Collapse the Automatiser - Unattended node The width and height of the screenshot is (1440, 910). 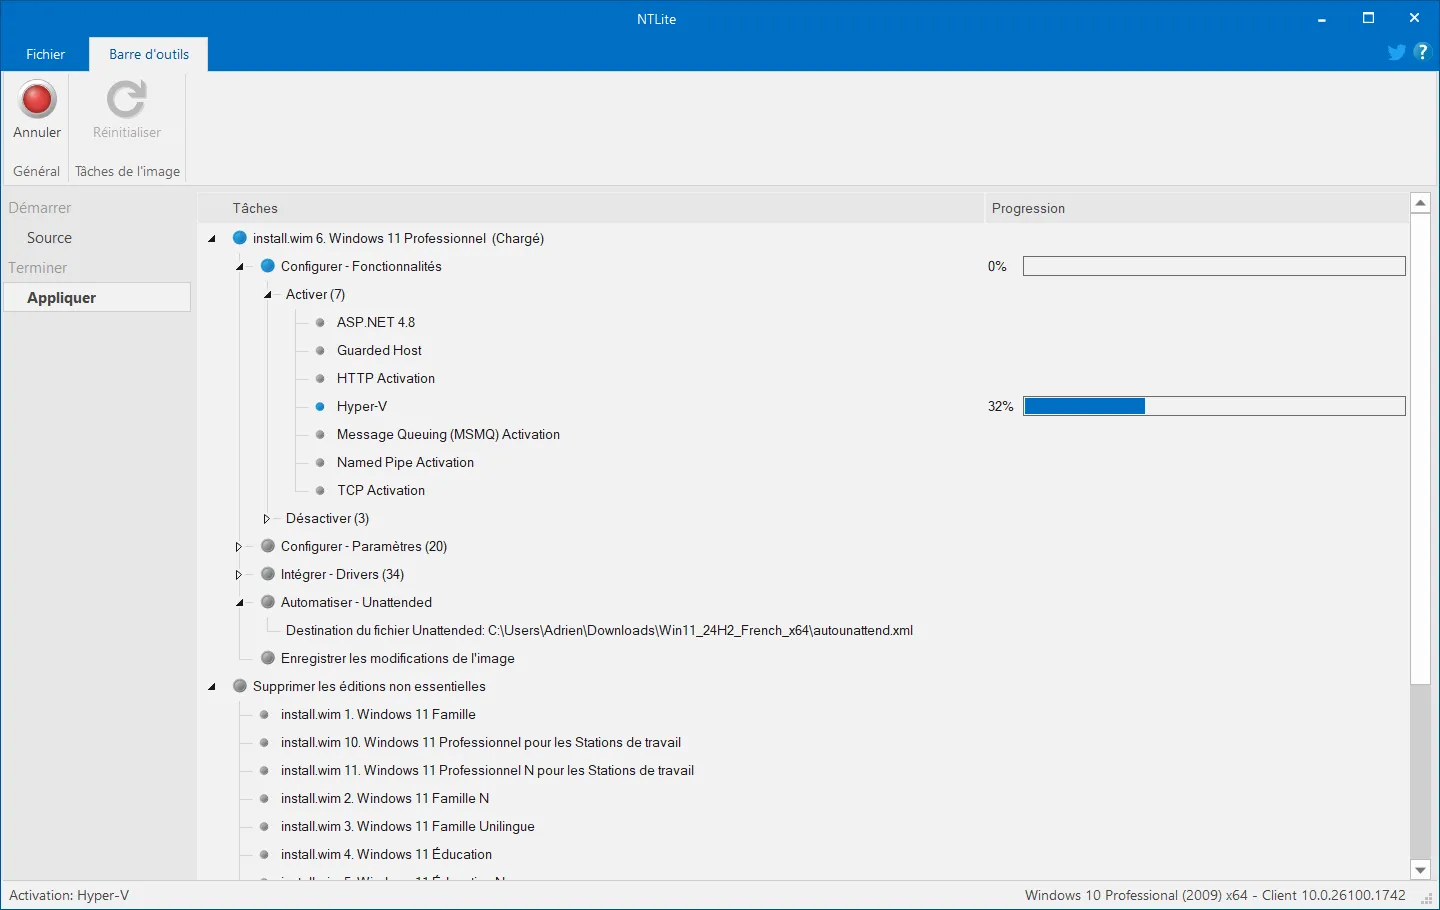pyautogui.click(x=240, y=603)
